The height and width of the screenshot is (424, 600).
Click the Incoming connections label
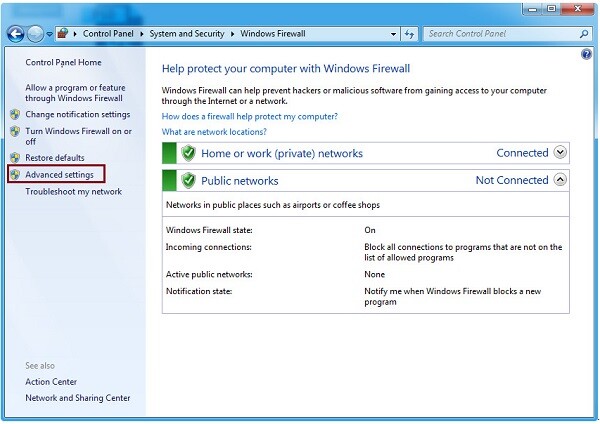[x=209, y=247]
